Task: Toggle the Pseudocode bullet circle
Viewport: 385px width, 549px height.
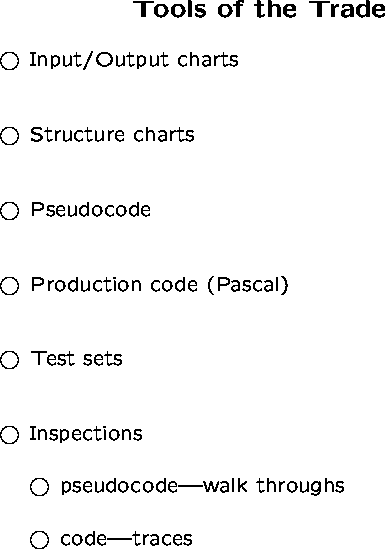Action: [x=9, y=211]
